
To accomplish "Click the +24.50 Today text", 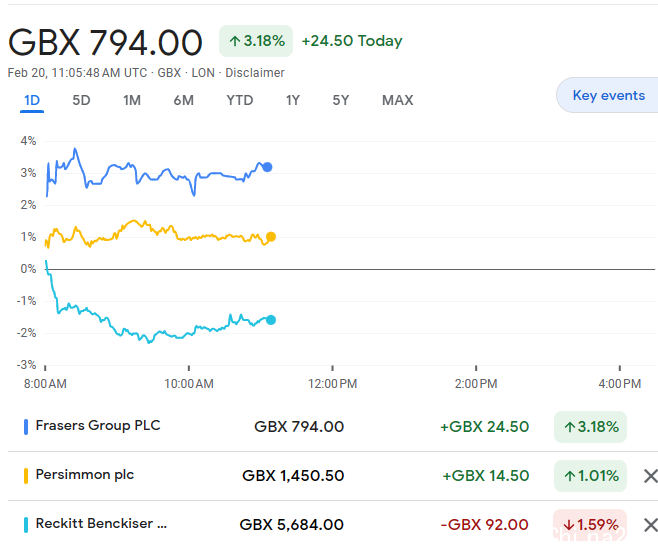I will click(x=352, y=41).
